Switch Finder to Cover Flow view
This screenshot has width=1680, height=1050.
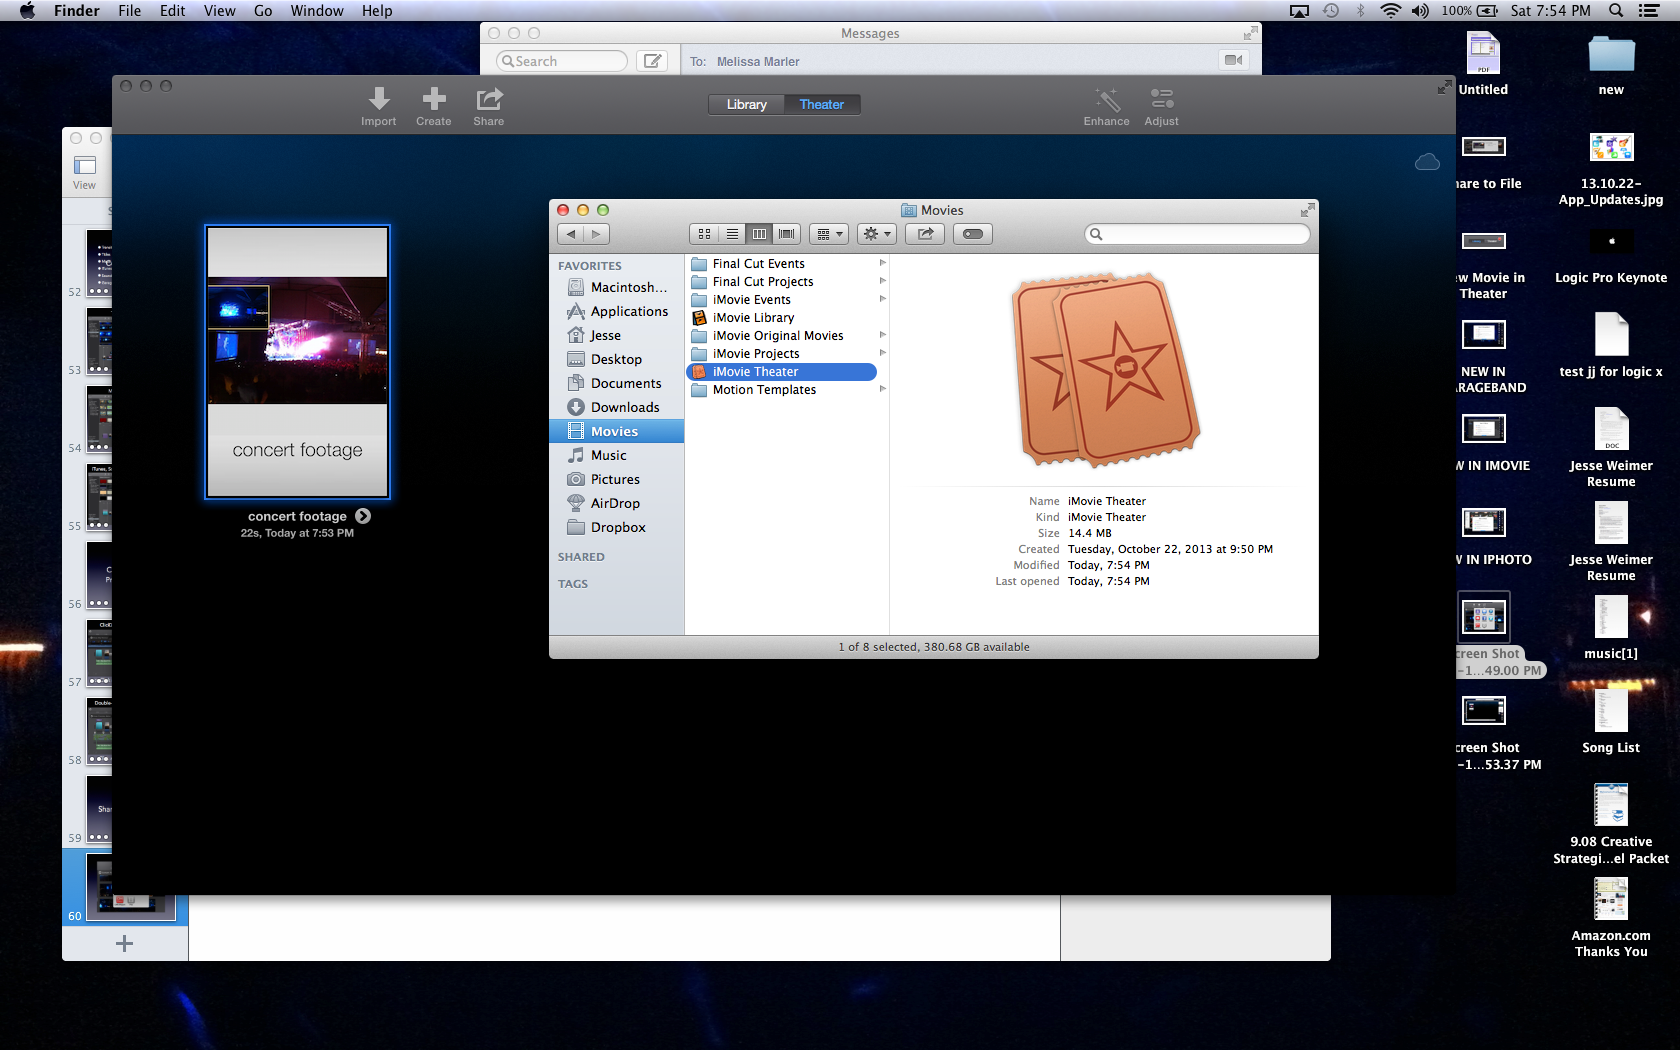787,234
